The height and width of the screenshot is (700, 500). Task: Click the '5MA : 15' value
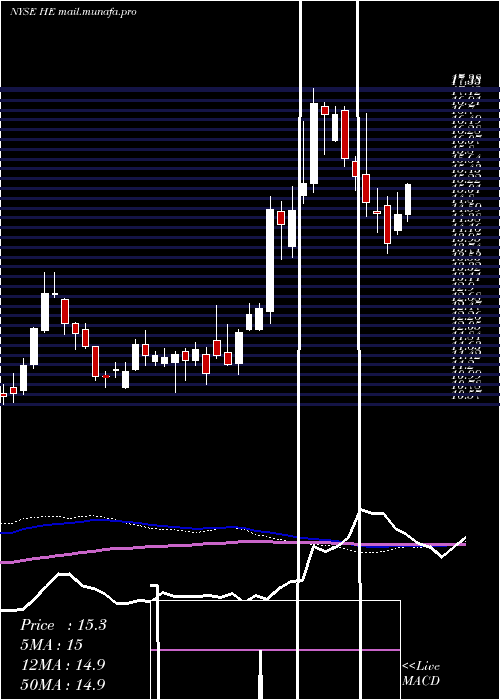point(52,645)
